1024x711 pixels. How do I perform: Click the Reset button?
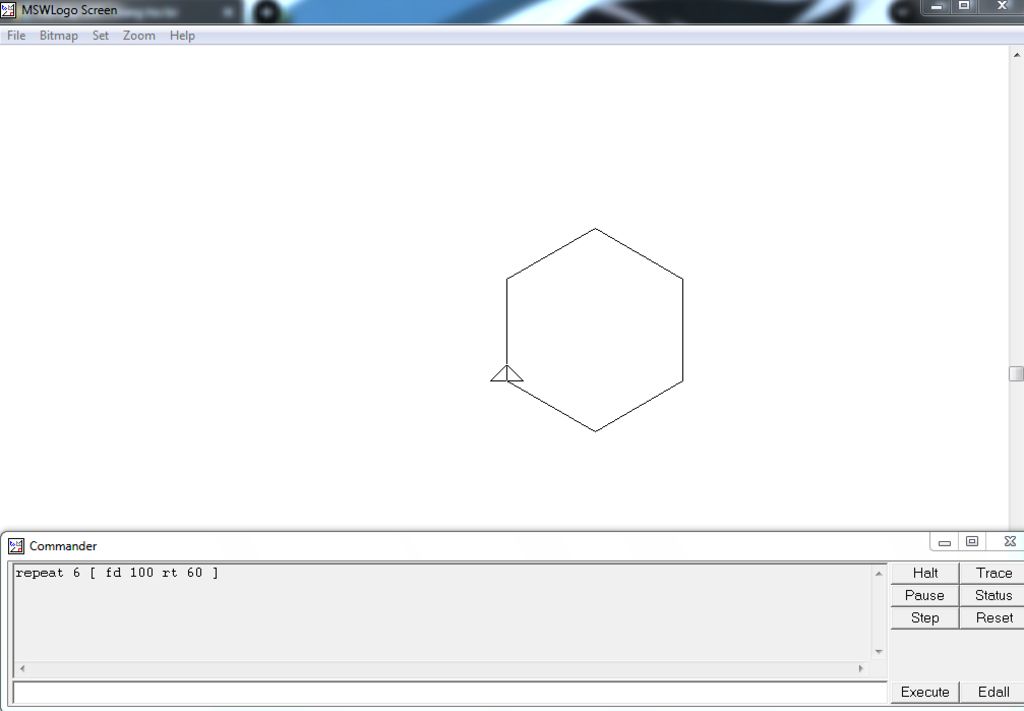[x=993, y=618]
